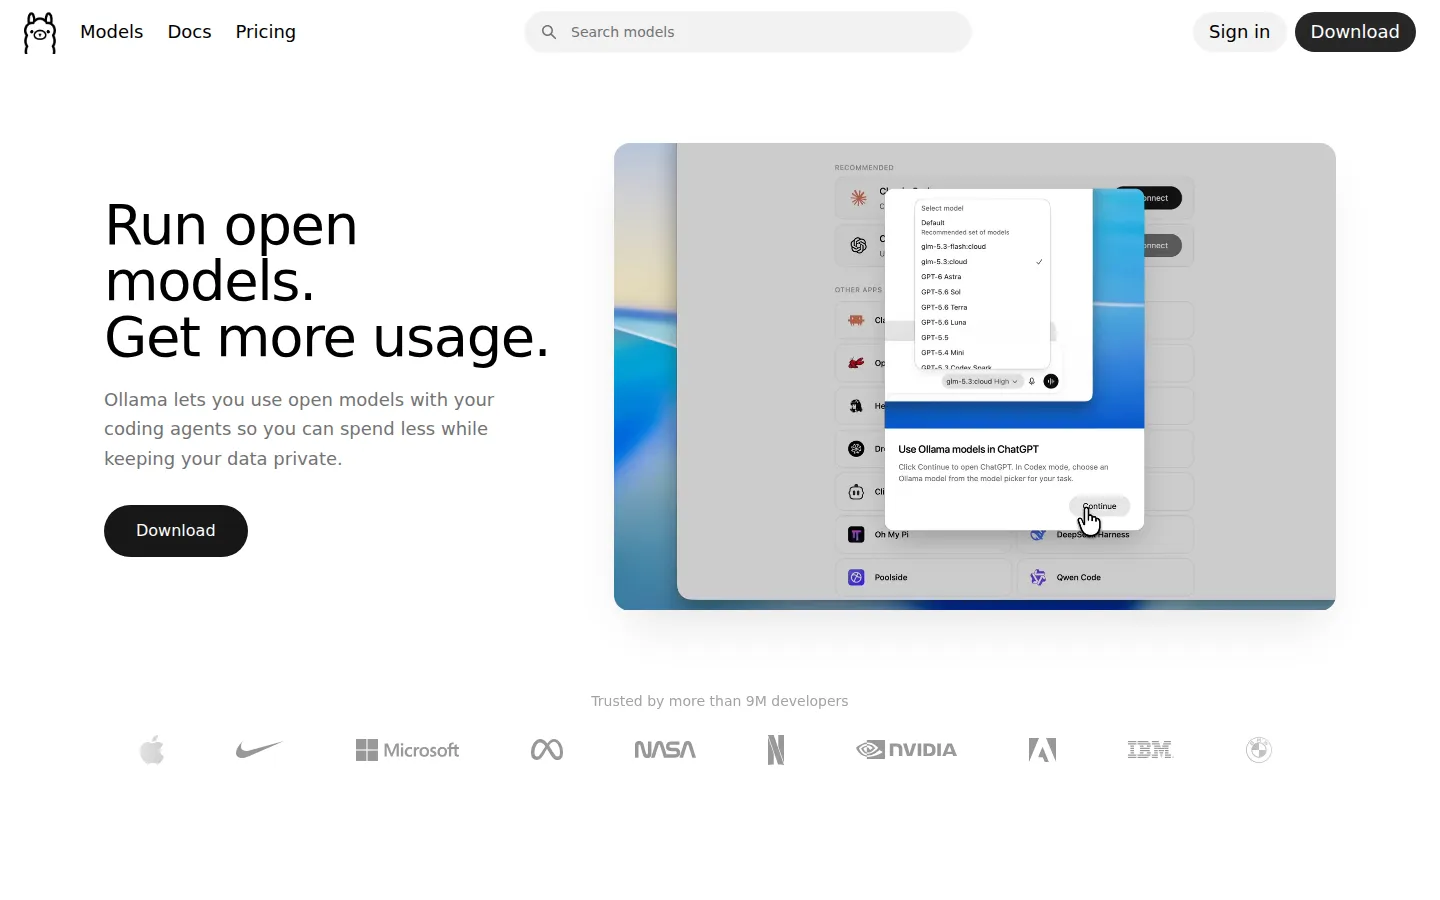Click the Microsoft logo

point(407,750)
